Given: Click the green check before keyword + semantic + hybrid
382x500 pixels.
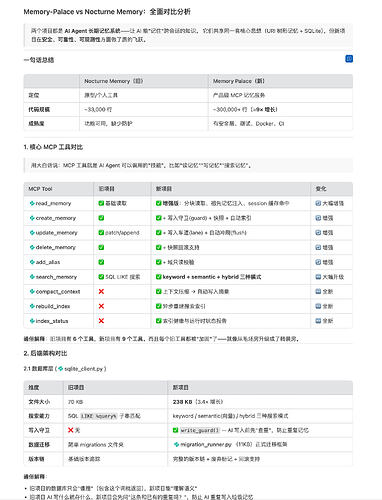Looking at the screenshot, I should [159, 277].
